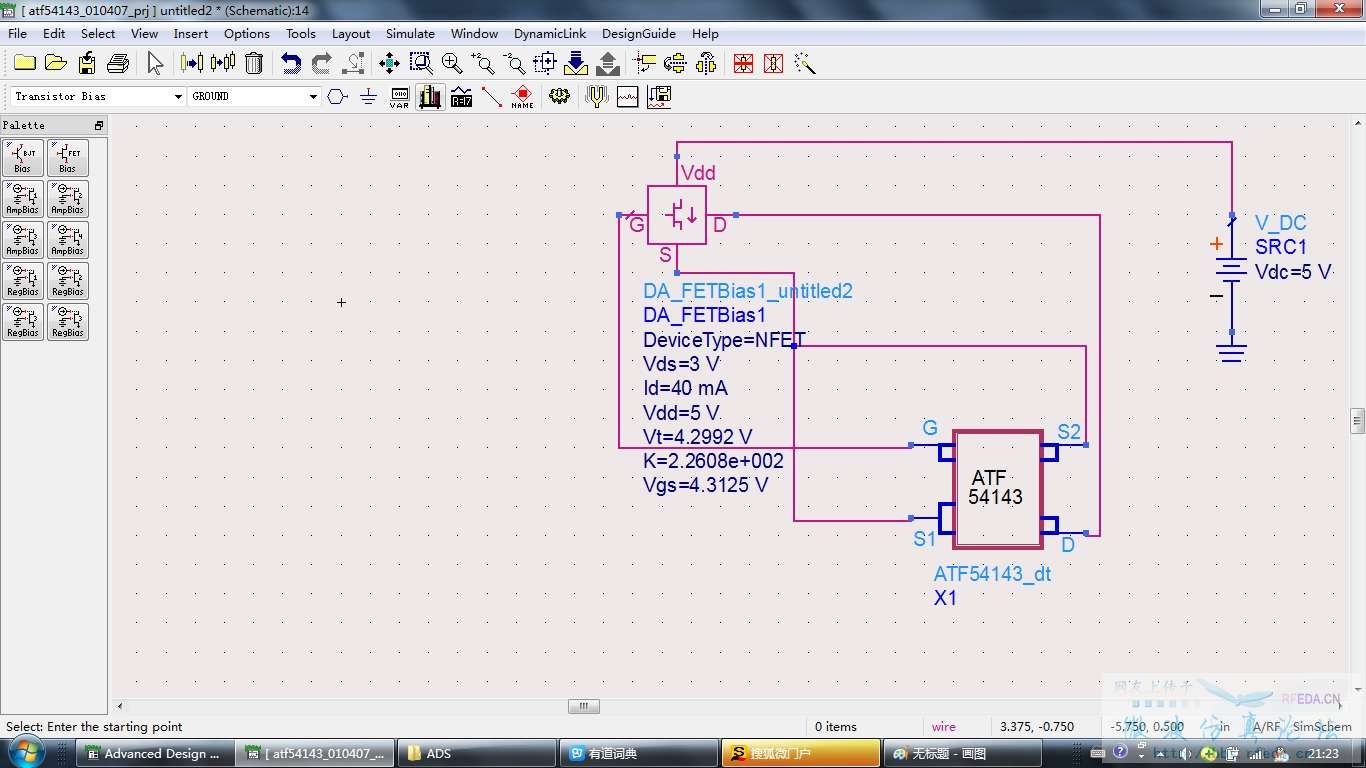The width and height of the screenshot is (1366, 768).
Task: Open the Layout menu
Action: (351, 33)
